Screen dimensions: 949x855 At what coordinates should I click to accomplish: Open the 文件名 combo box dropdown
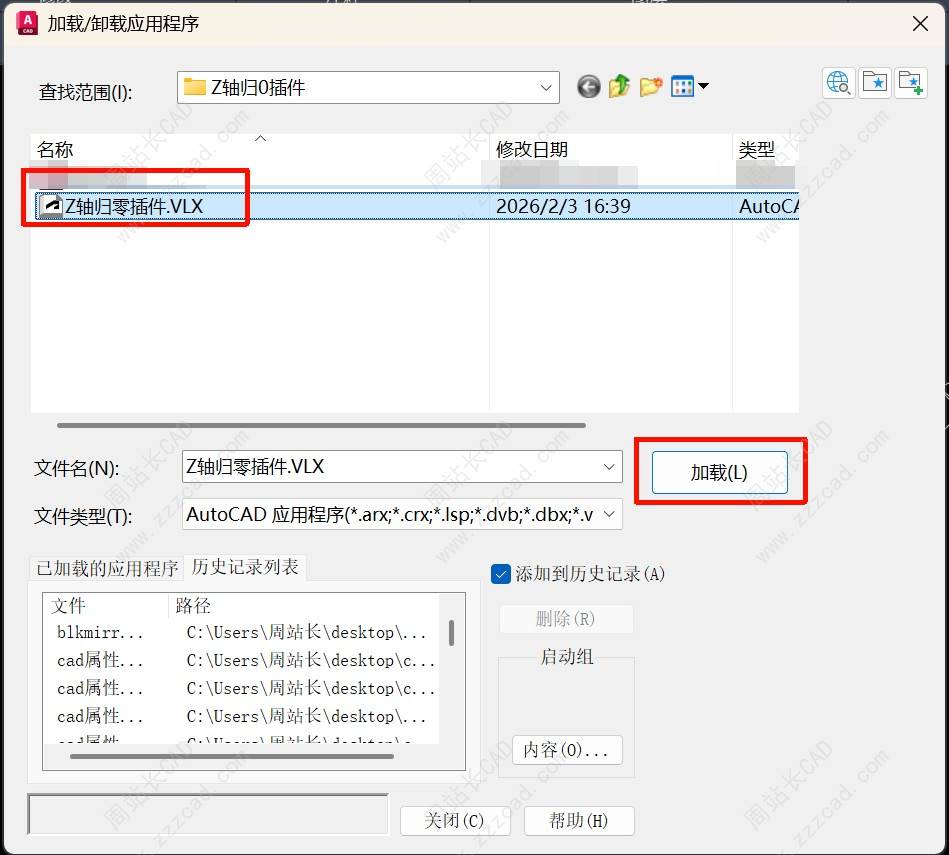pos(609,467)
